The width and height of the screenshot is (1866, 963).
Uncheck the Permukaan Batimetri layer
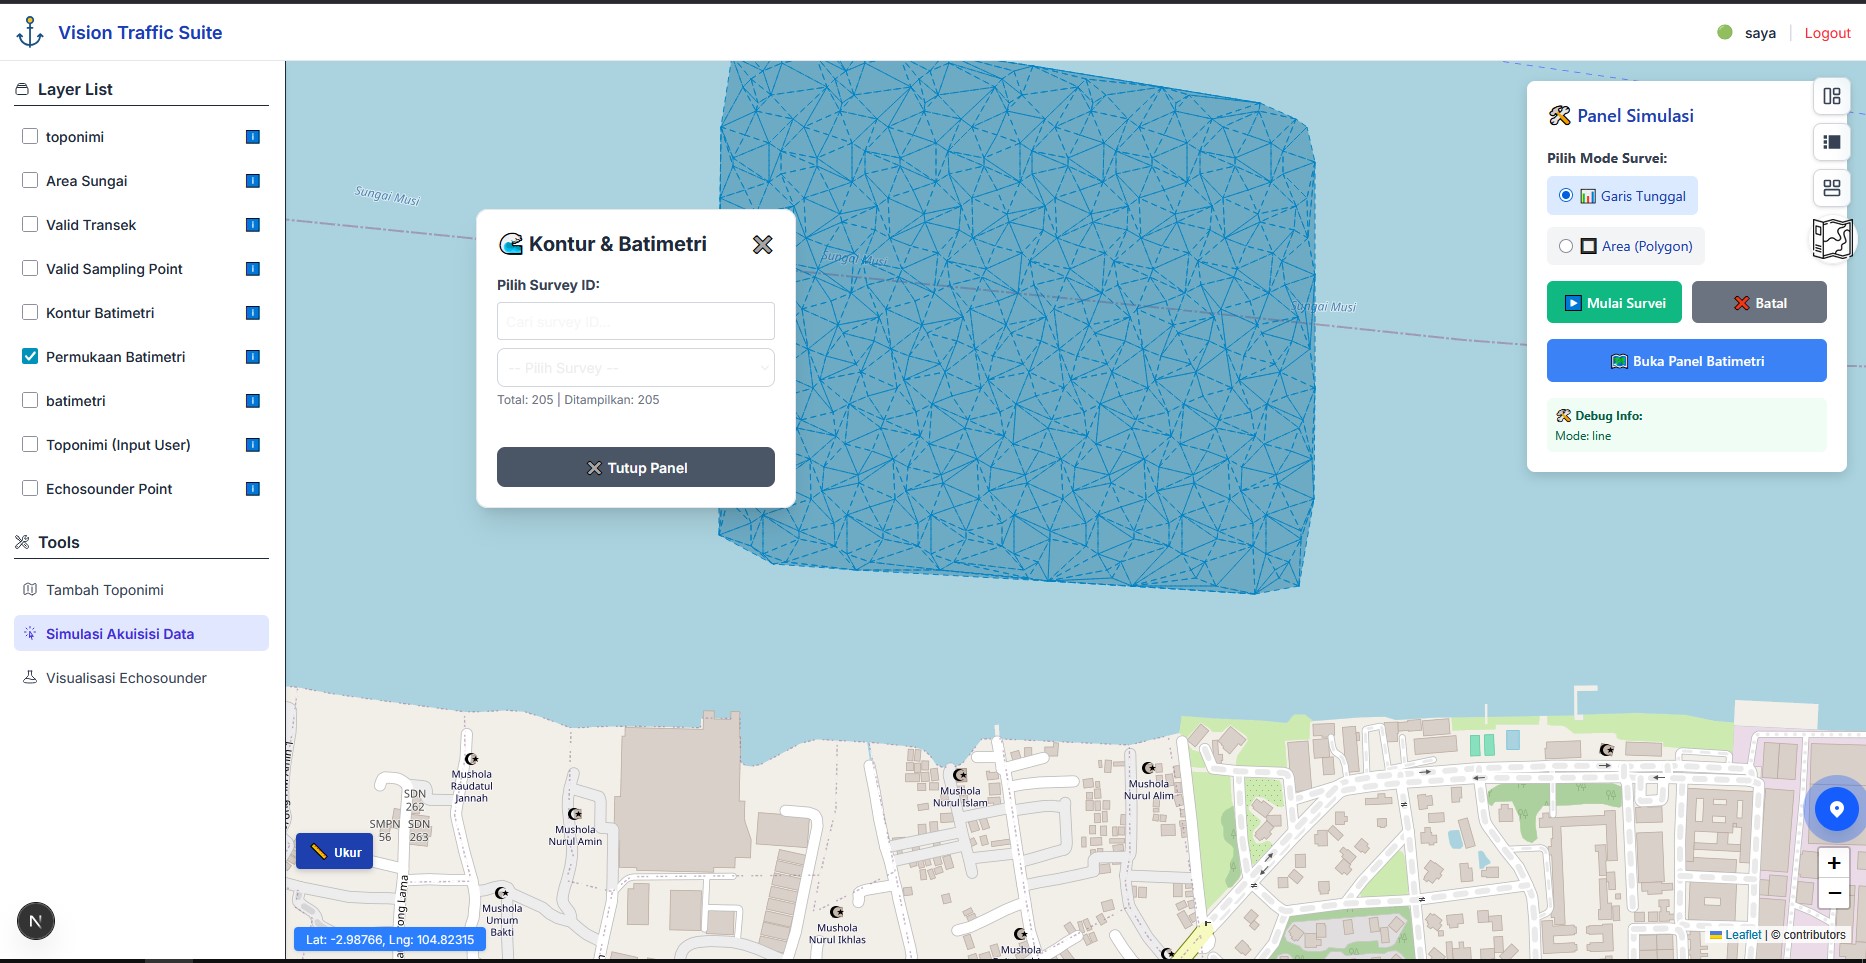pos(30,356)
